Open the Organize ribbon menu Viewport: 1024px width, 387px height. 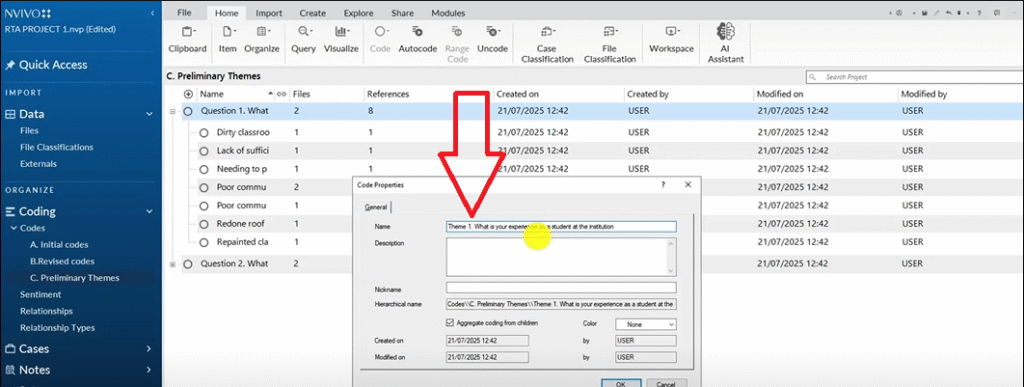[262, 39]
